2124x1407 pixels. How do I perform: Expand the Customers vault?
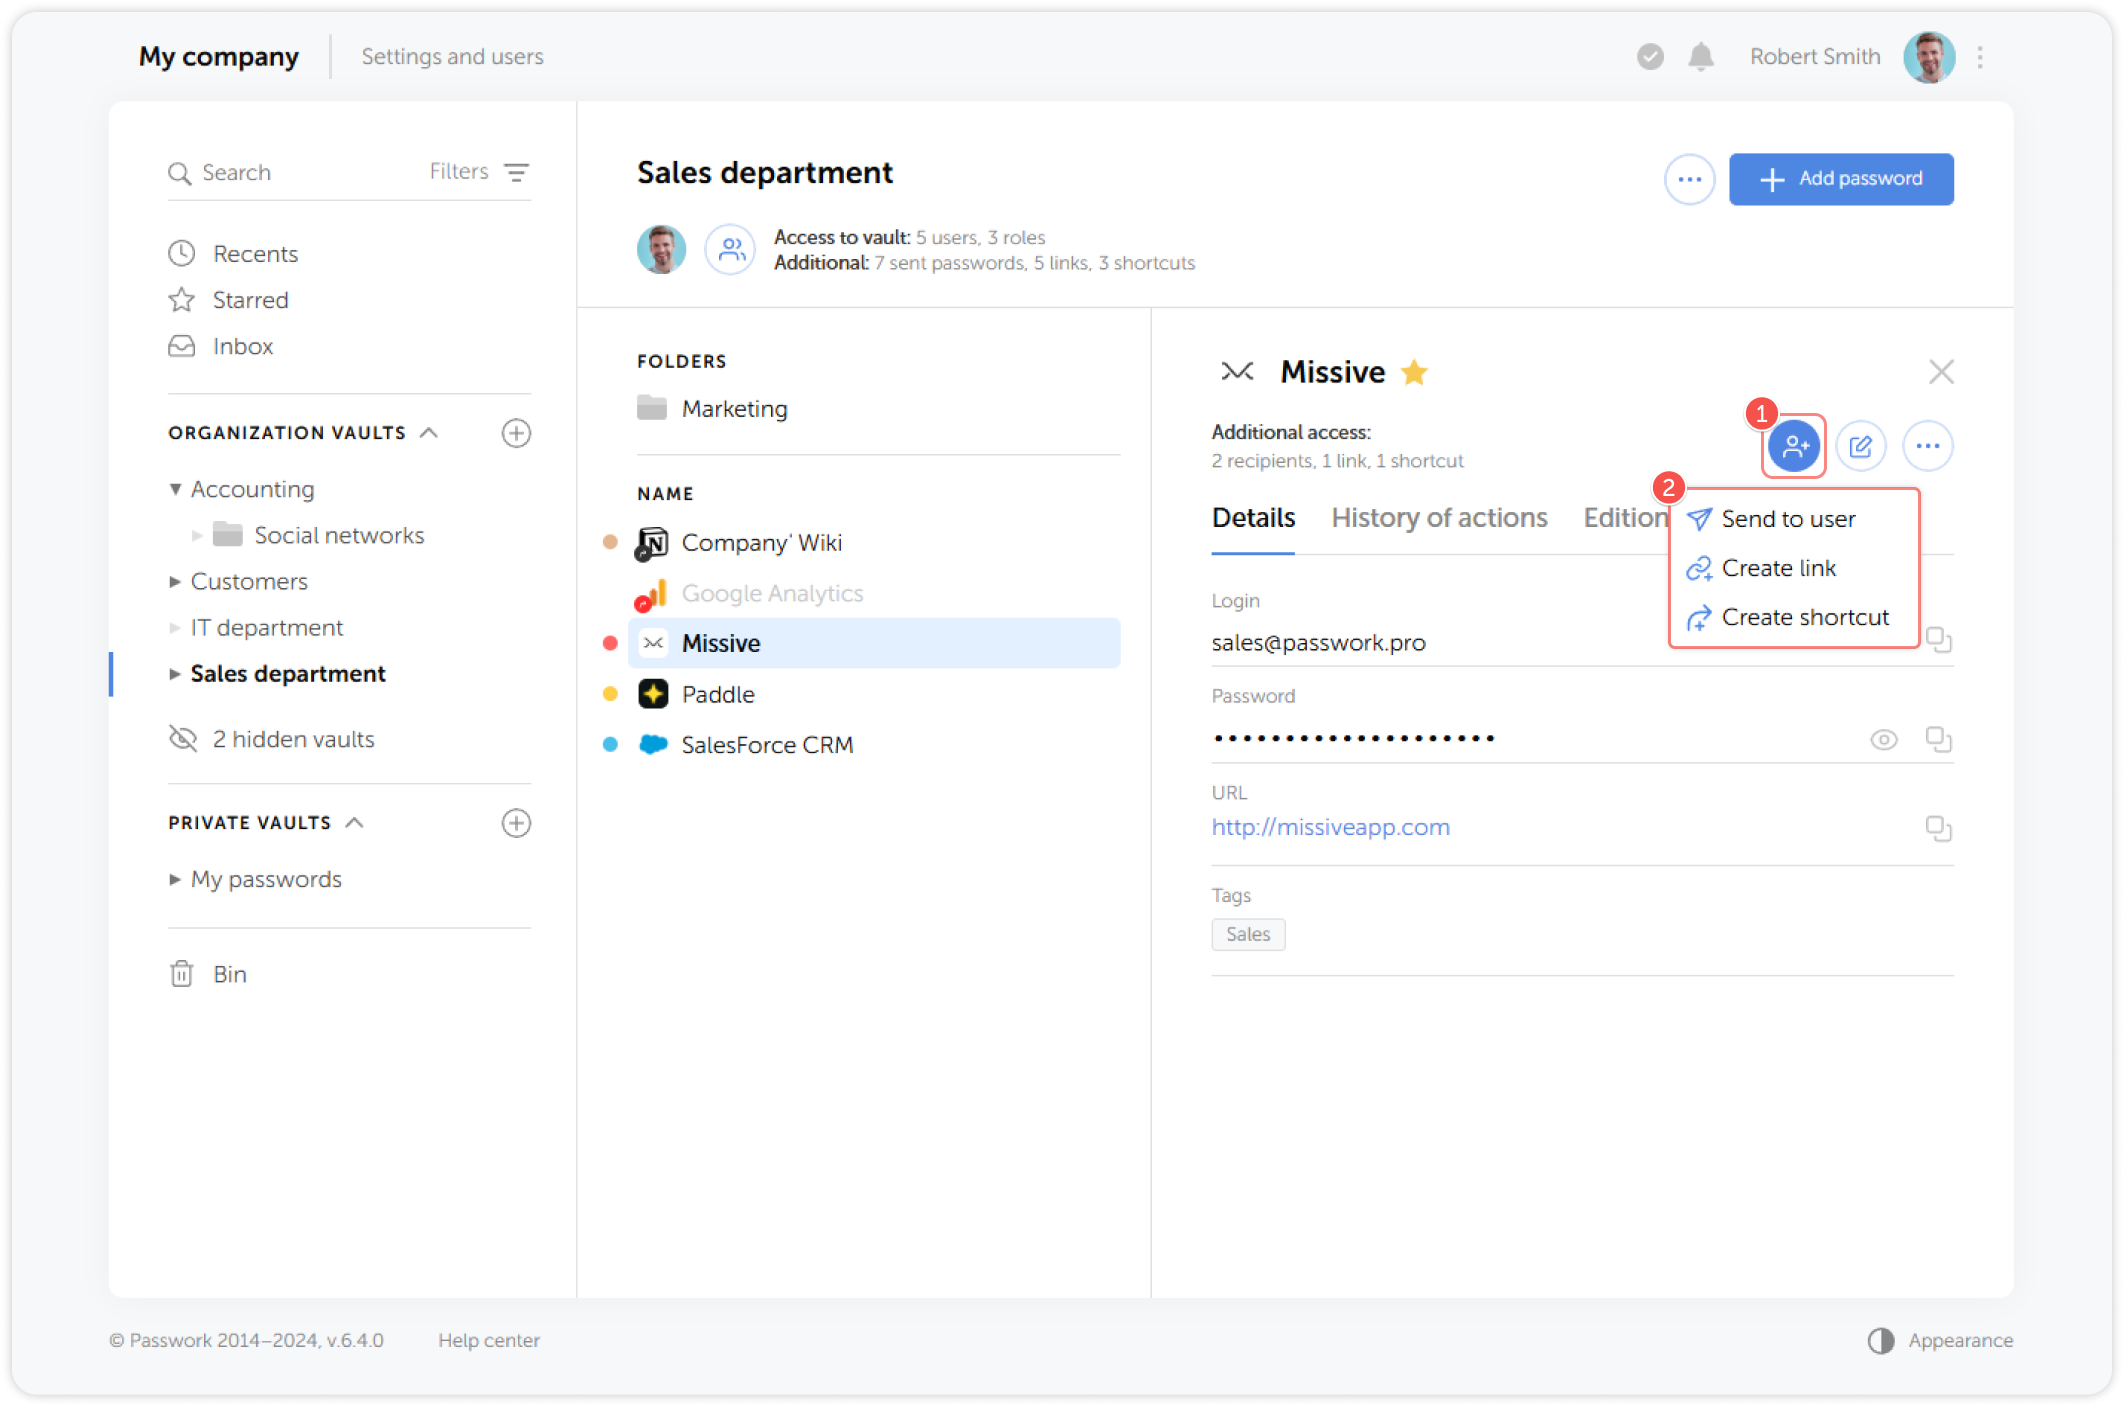click(x=174, y=581)
